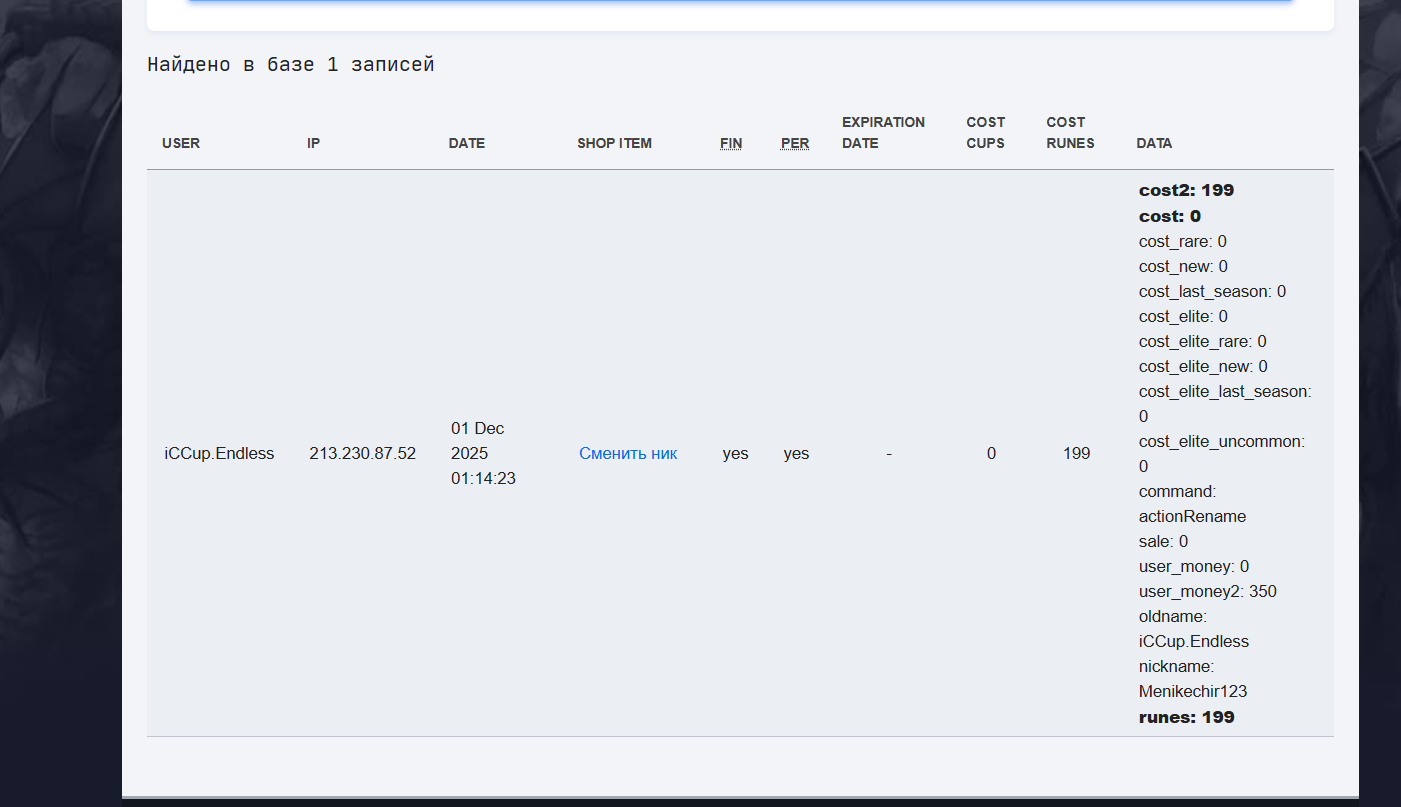
Task: Click the PER column header abbreviation
Action: click(795, 143)
